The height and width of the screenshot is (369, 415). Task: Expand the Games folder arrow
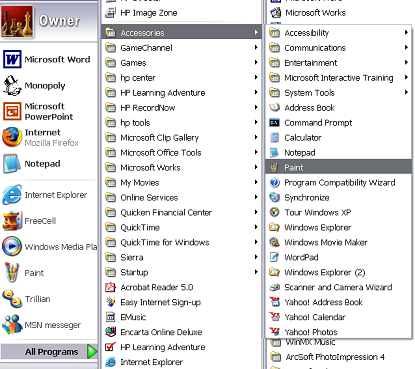coord(256,62)
